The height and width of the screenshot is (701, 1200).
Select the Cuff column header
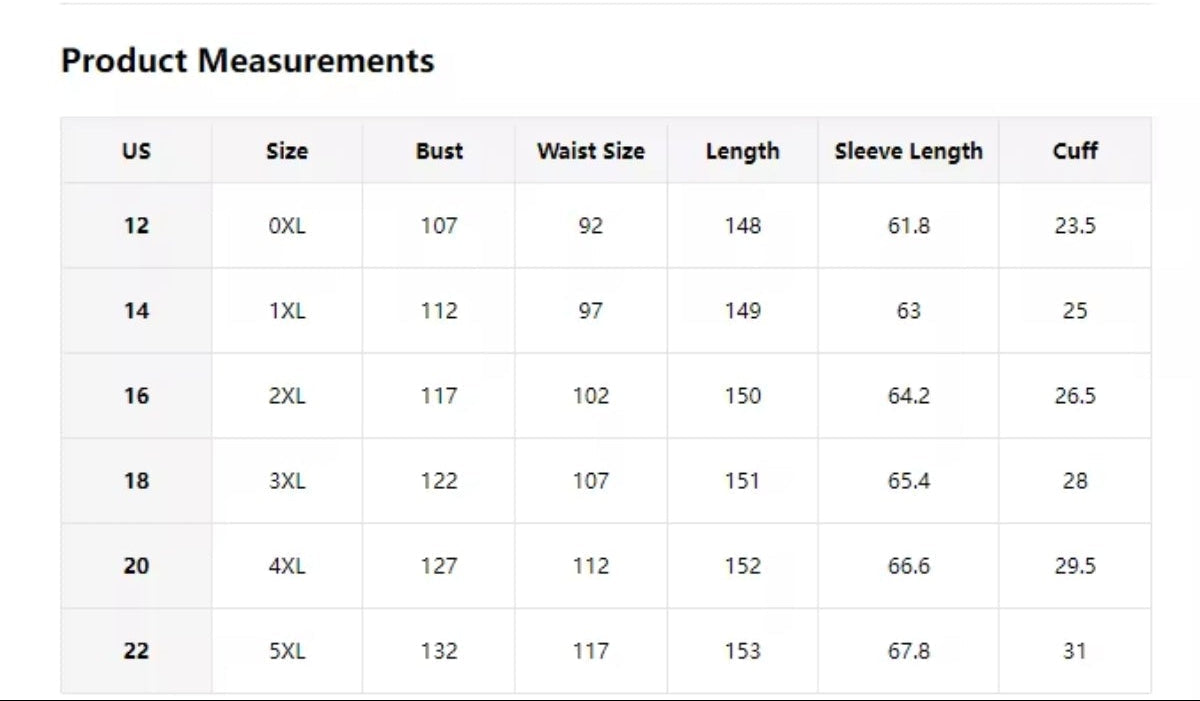[1075, 151]
